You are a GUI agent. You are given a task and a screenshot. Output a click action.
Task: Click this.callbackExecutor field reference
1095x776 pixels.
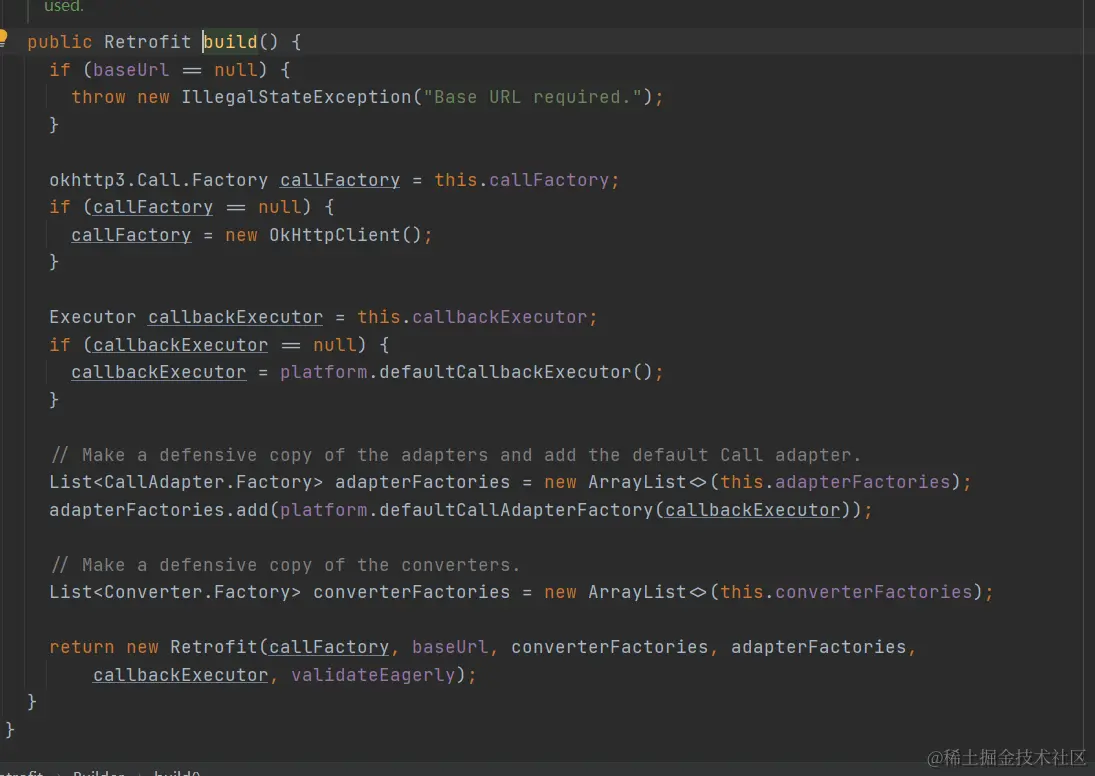[472, 317]
